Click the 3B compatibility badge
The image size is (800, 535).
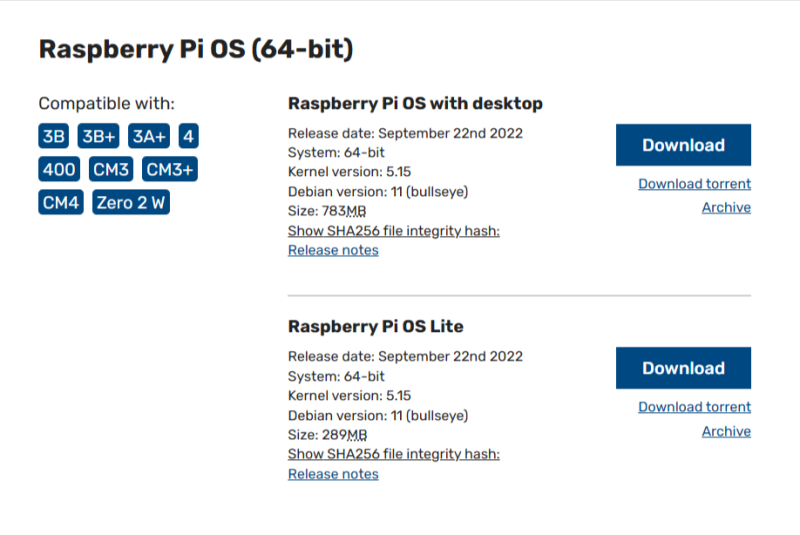click(54, 137)
